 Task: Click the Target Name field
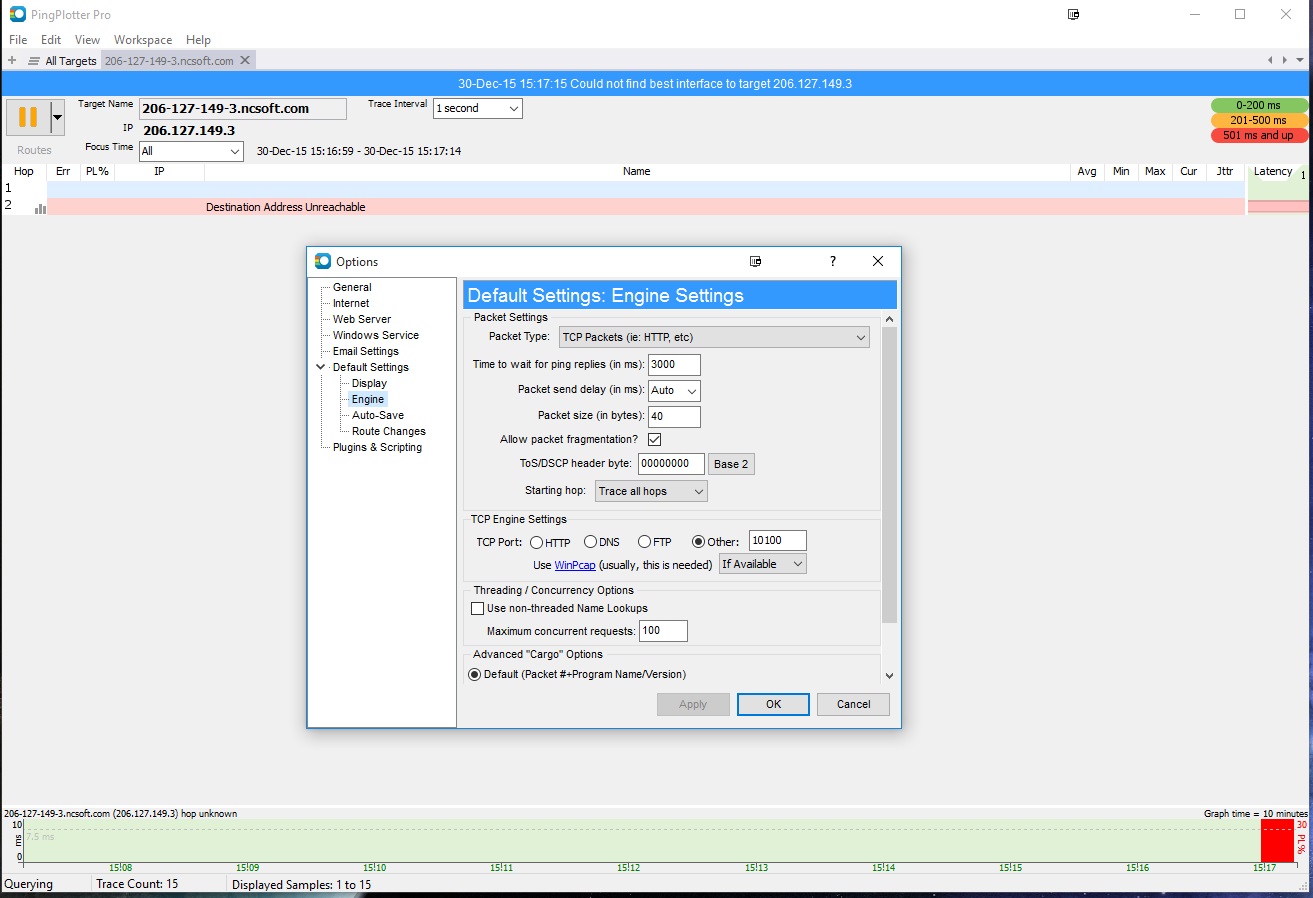click(x=243, y=108)
